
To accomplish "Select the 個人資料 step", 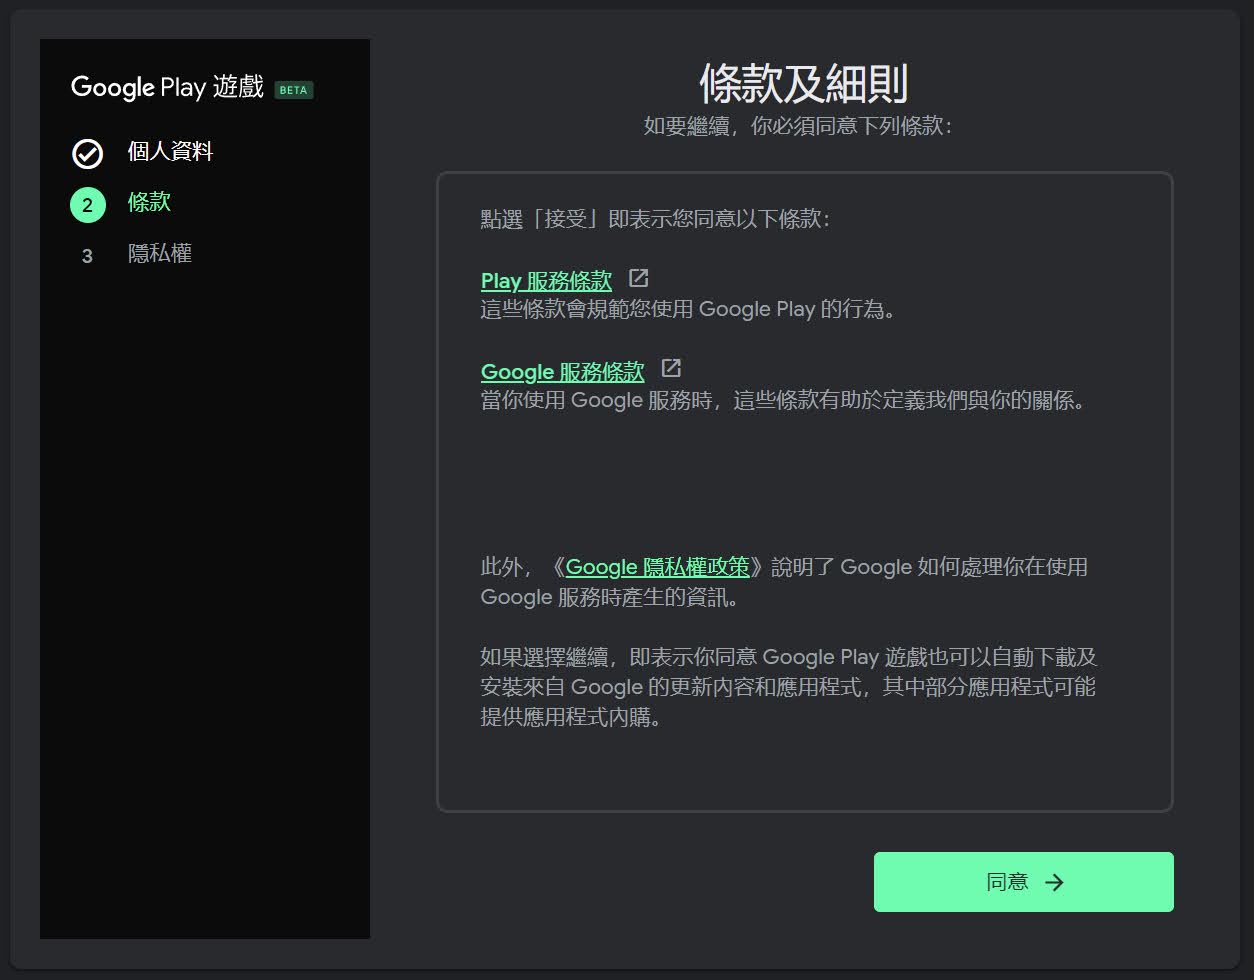I will [170, 152].
